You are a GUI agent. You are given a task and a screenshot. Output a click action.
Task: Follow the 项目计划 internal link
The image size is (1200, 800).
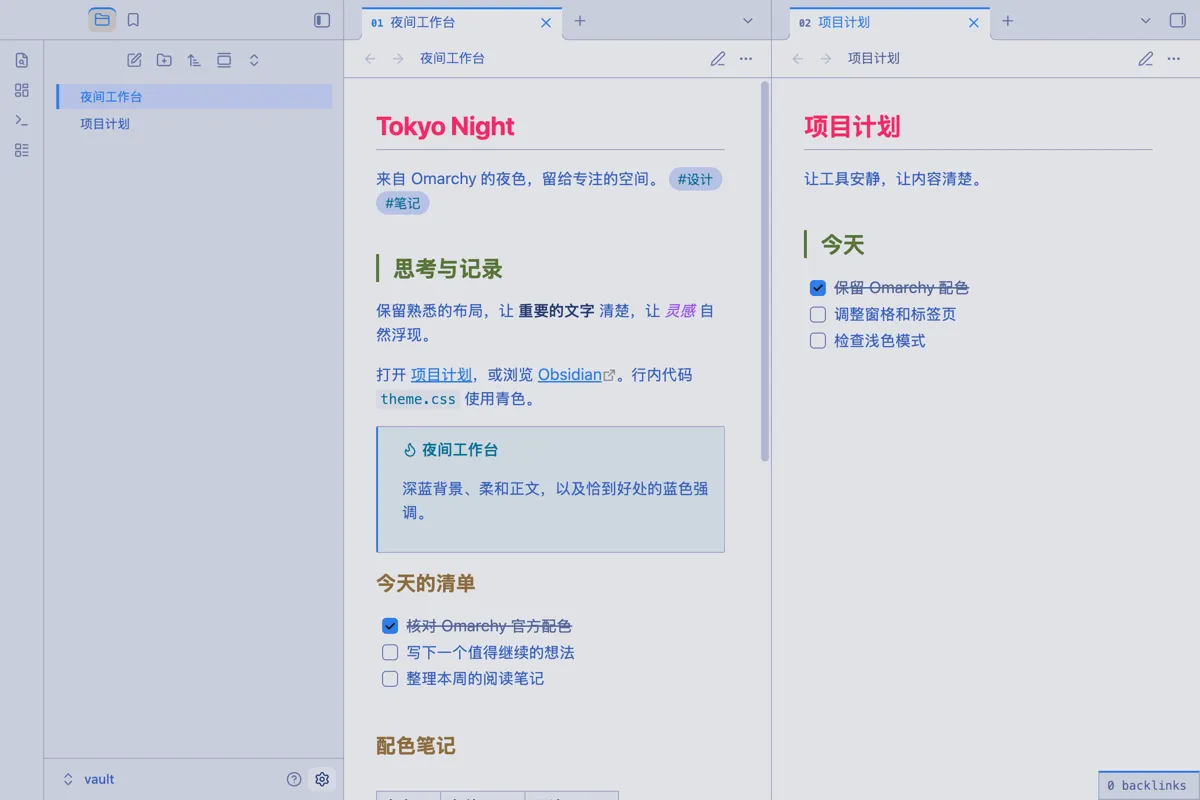coord(441,375)
